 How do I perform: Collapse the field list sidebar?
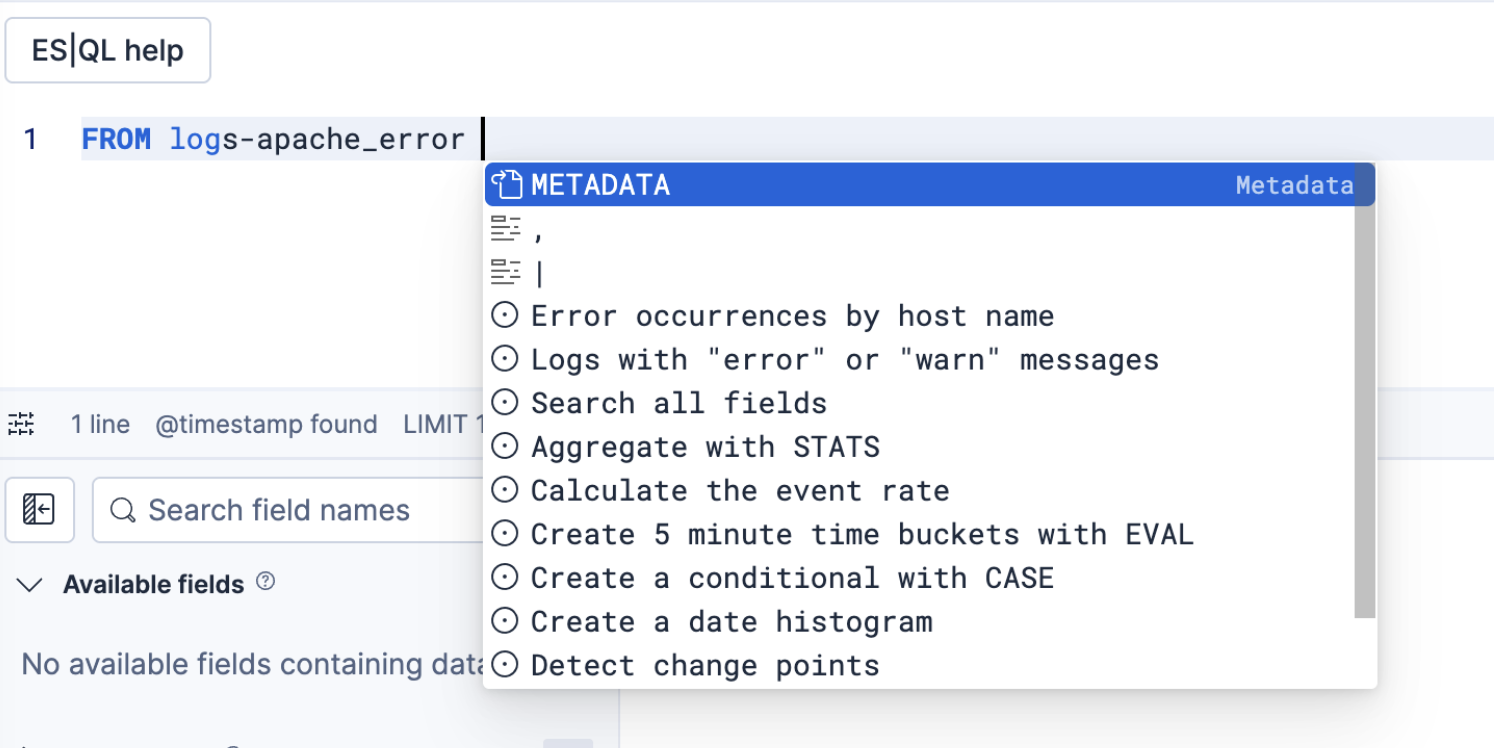click(39, 510)
